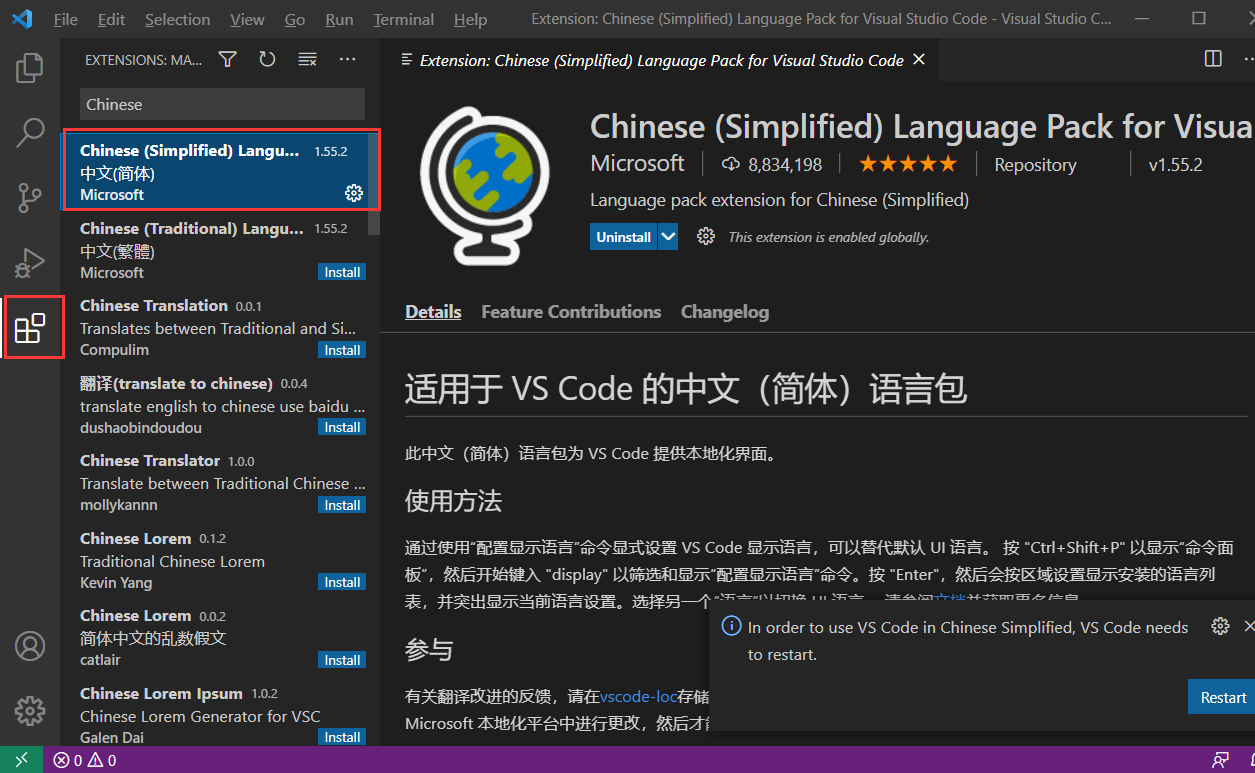This screenshot has width=1255, height=773.
Task: Open the Terminal menu
Action: [x=405, y=19]
